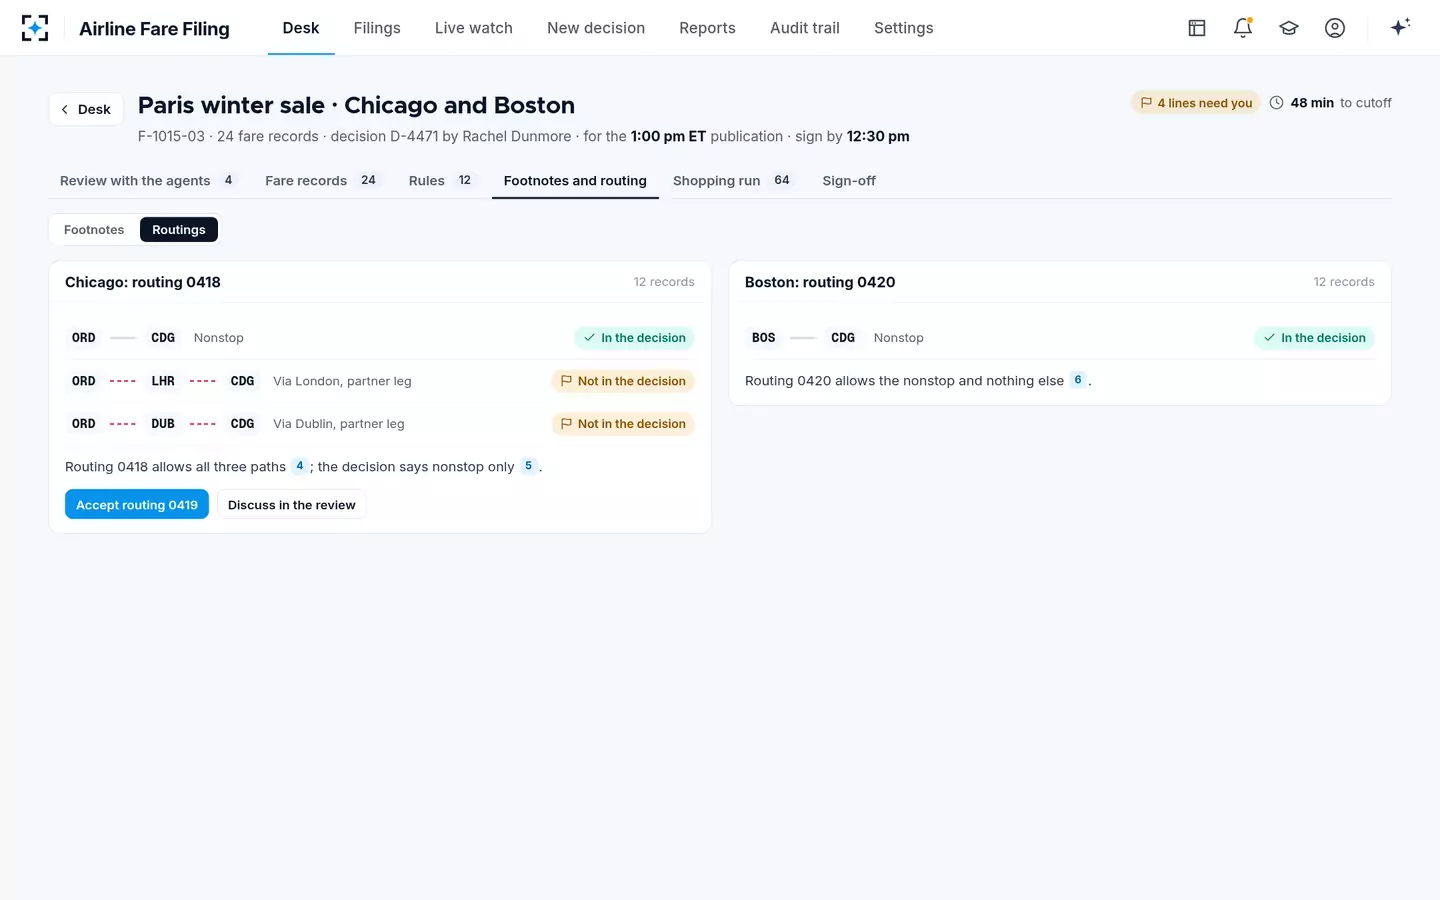
Task: Click the BOS airport code chip
Action: (x=764, y=338)
